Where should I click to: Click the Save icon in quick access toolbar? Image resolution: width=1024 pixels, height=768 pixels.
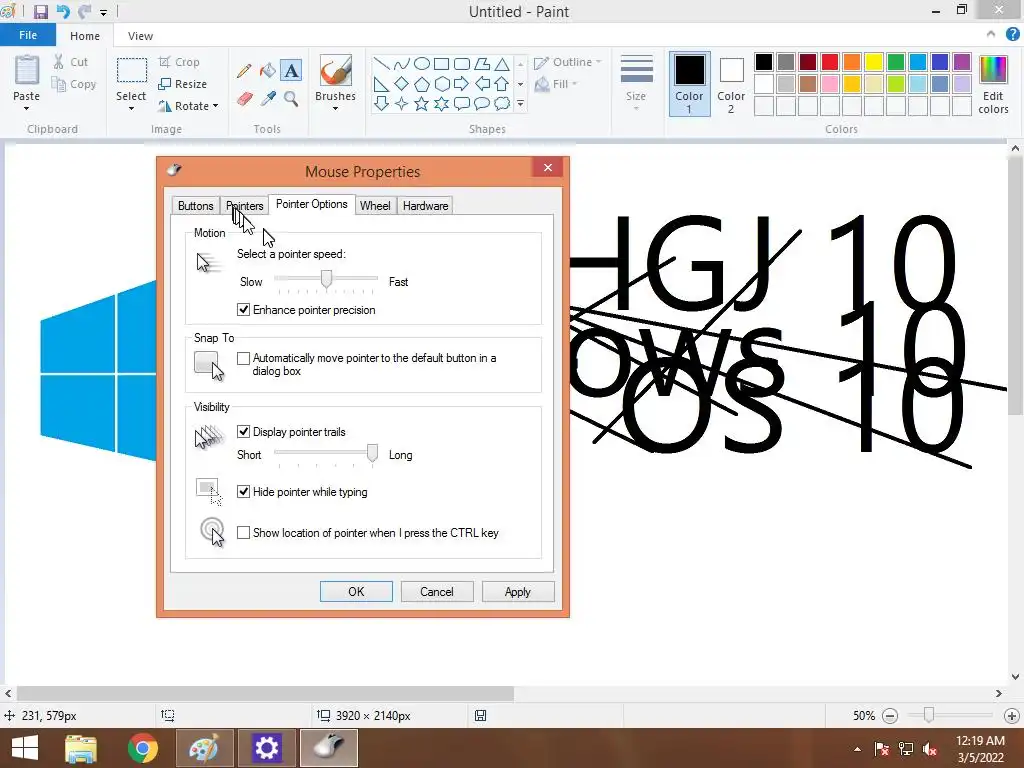(x=40, y=12)
